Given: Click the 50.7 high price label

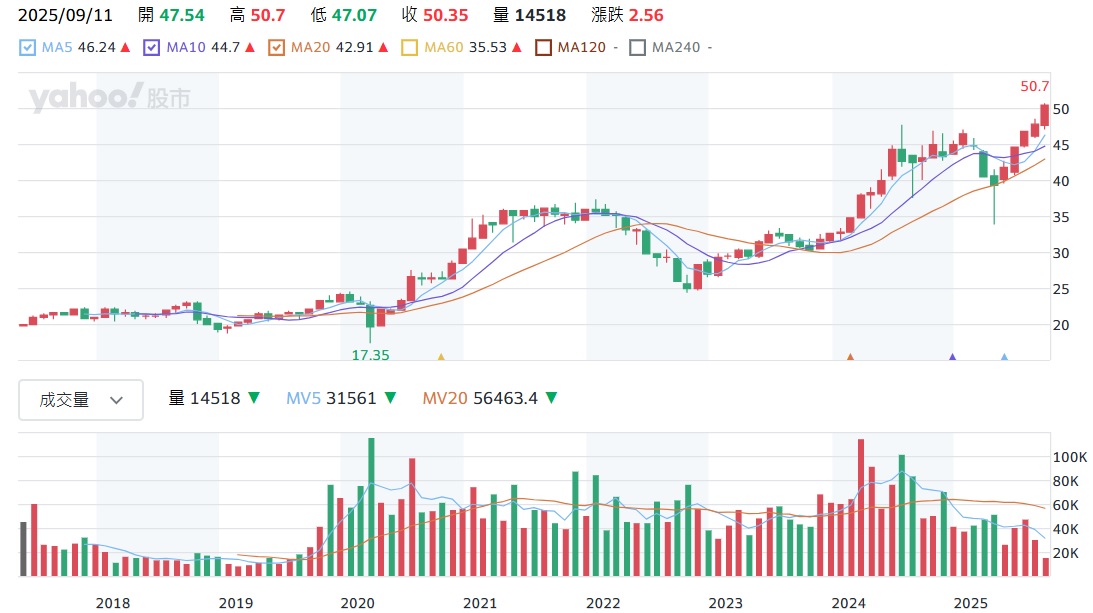Looking at the screenshot, I should pos(1035,87).
